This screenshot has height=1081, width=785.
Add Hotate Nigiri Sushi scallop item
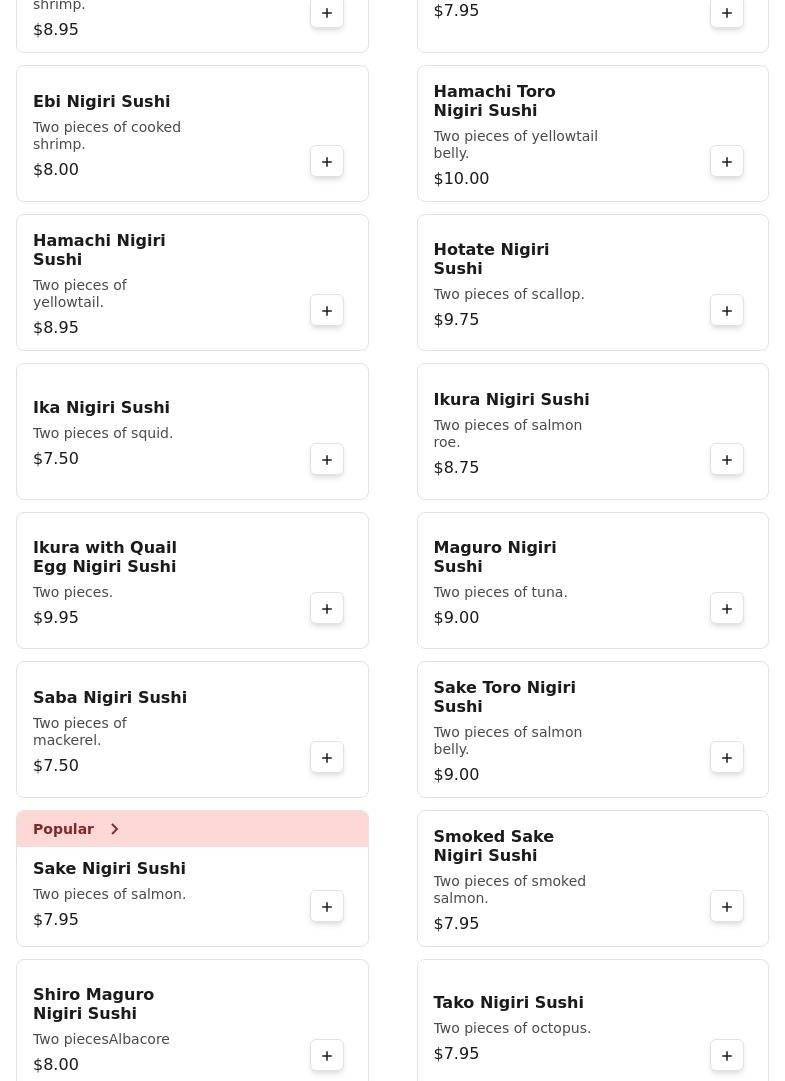(727, 311)
